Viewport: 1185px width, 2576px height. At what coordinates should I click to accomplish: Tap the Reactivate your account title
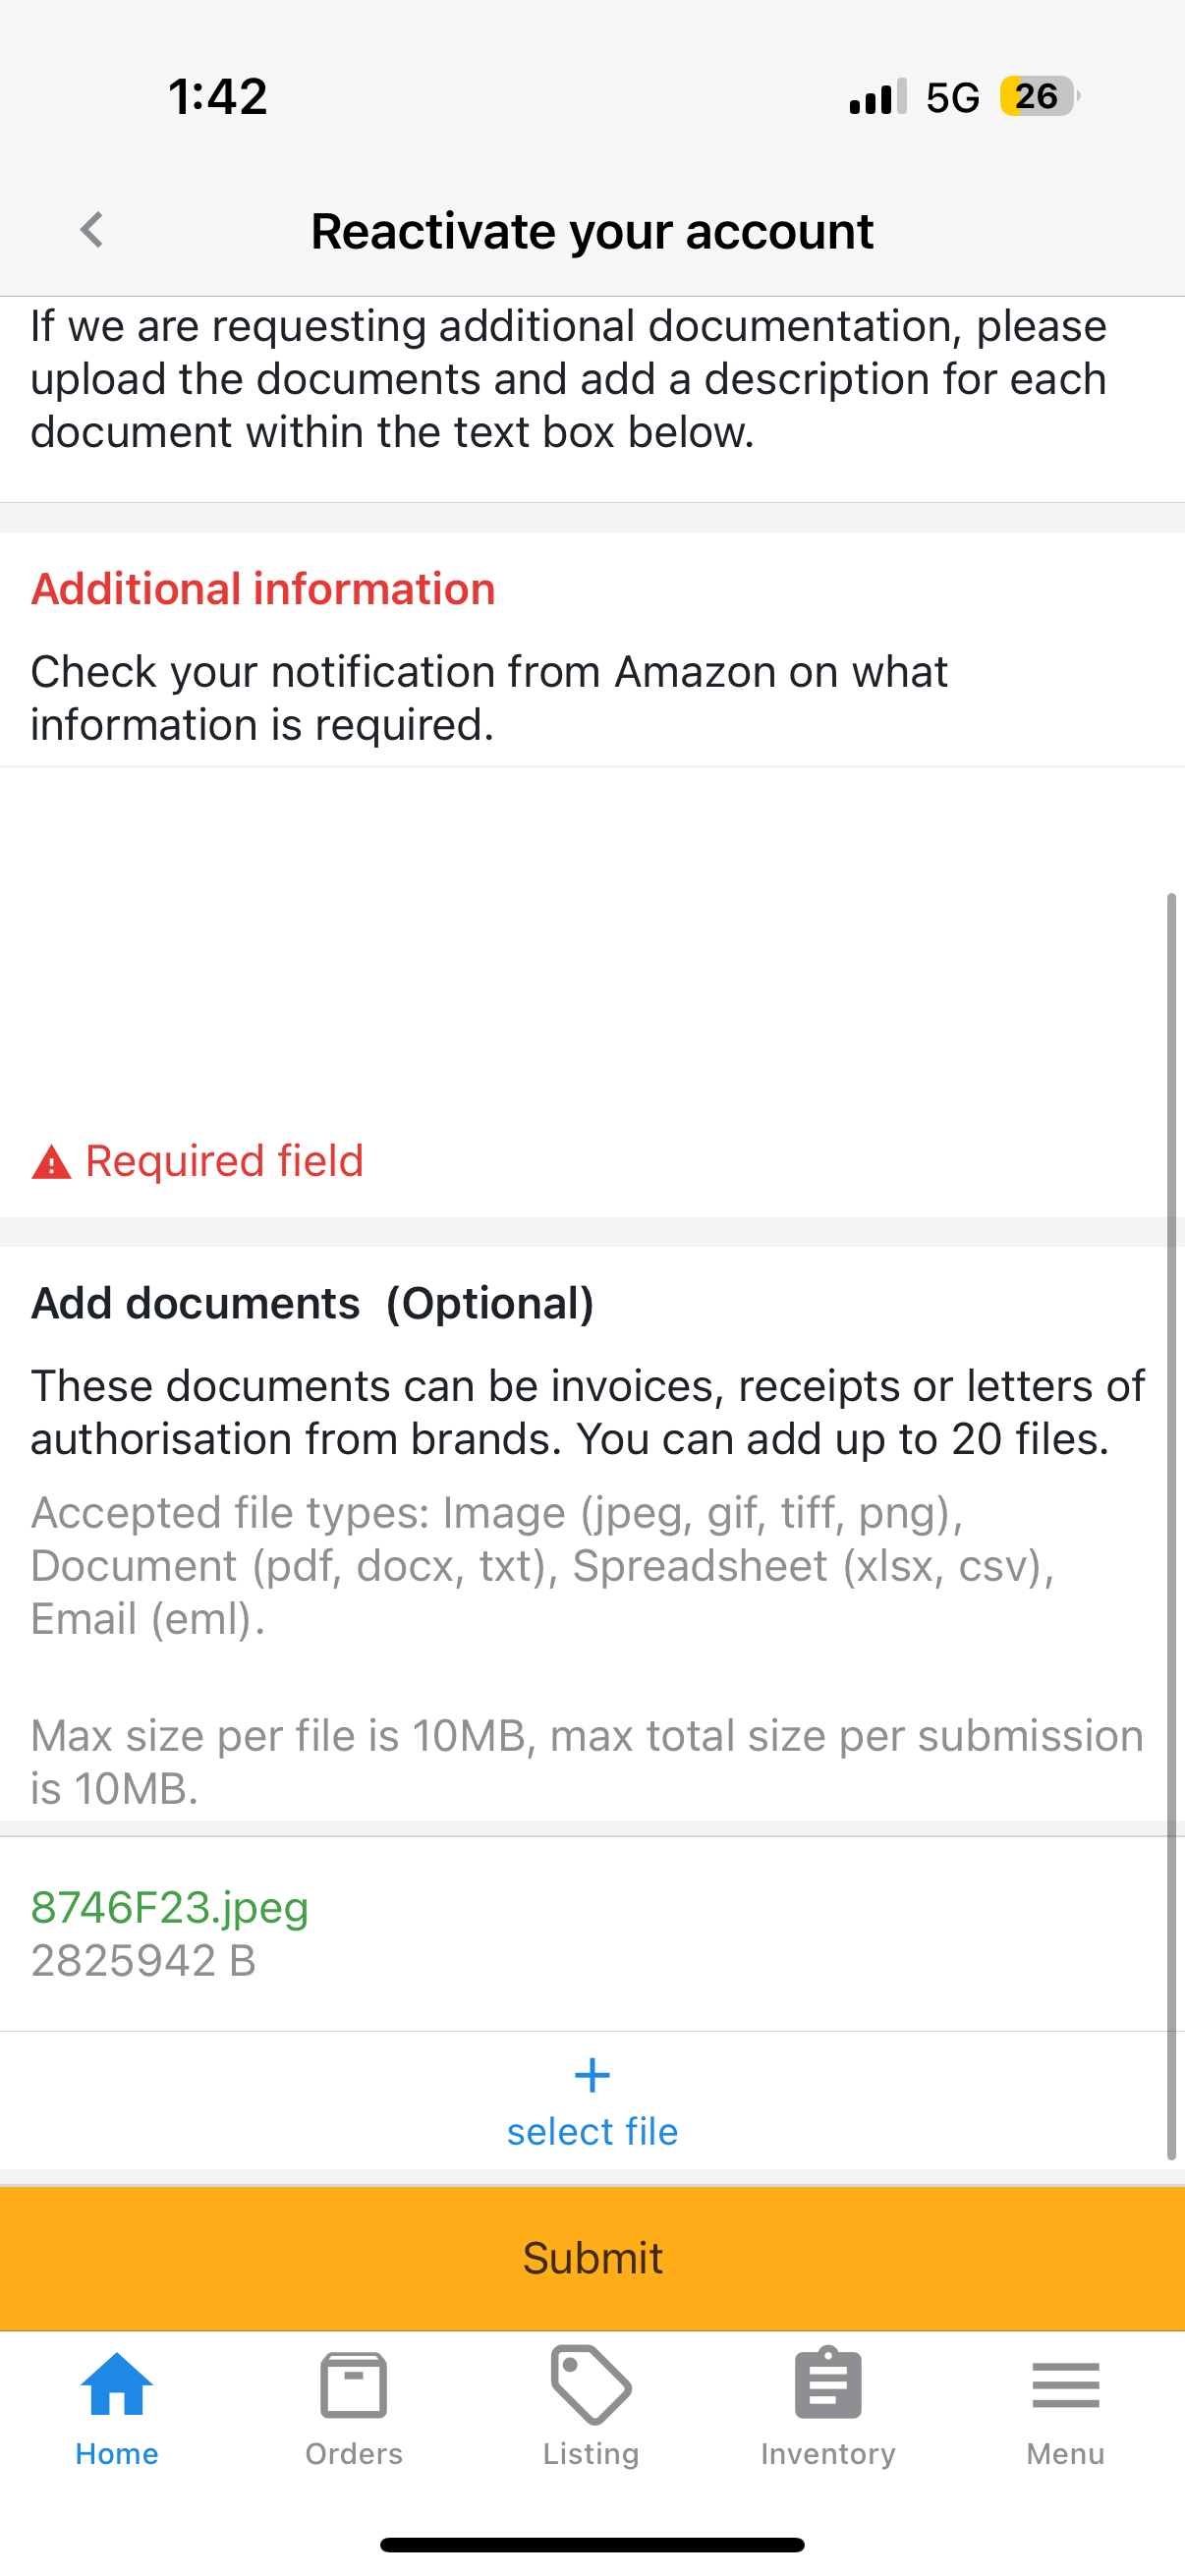592,231
